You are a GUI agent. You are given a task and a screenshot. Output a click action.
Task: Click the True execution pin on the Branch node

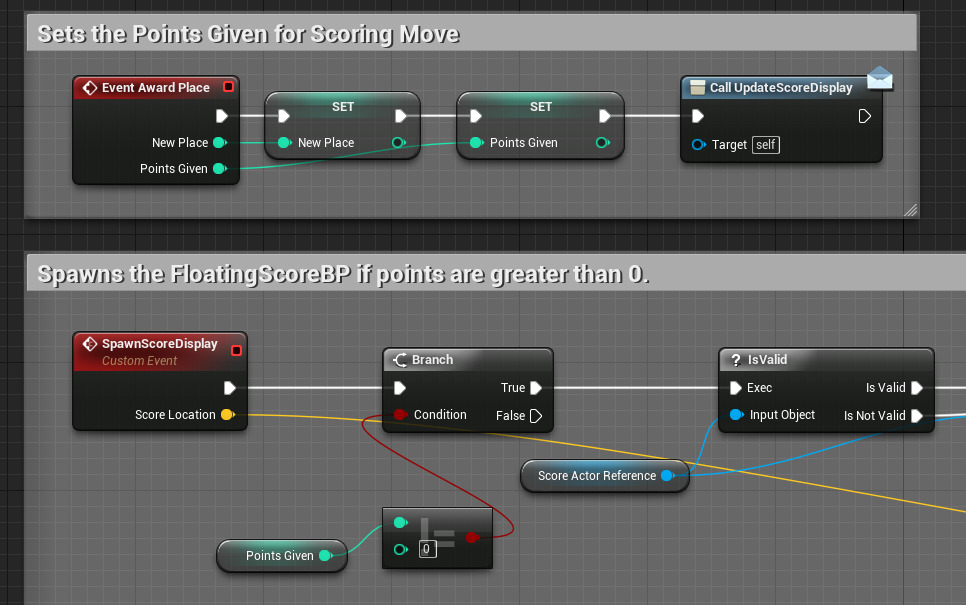coord(534,387)
